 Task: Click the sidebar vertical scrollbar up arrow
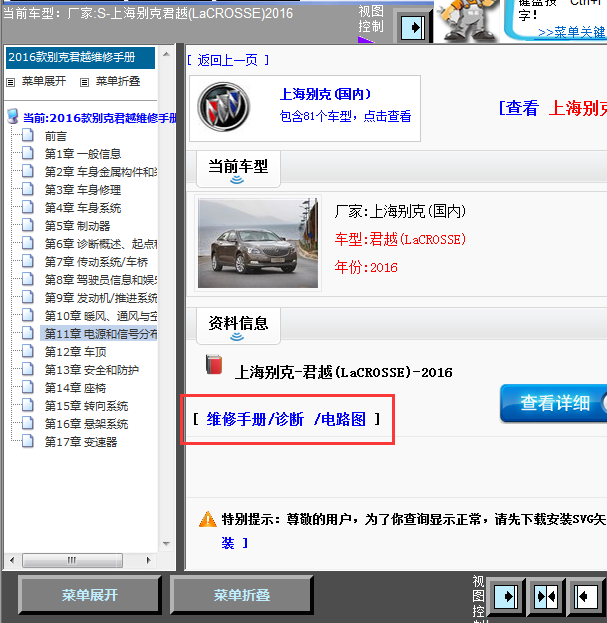(x=166, y=54)
